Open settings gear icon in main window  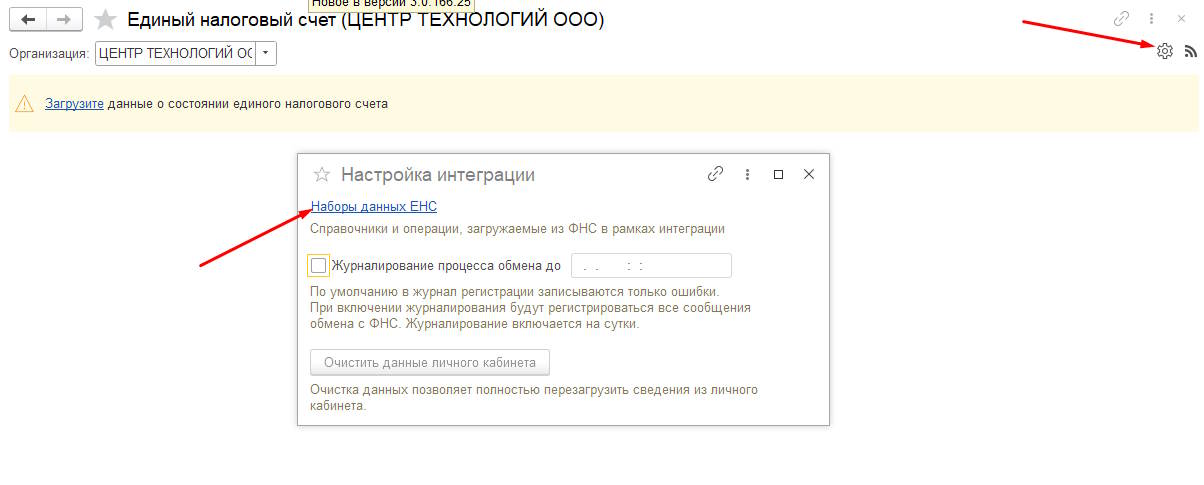1164,51
